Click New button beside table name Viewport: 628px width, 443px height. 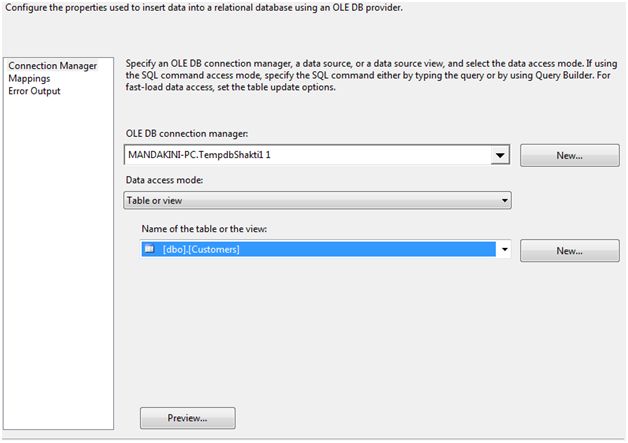coord(569,250)
